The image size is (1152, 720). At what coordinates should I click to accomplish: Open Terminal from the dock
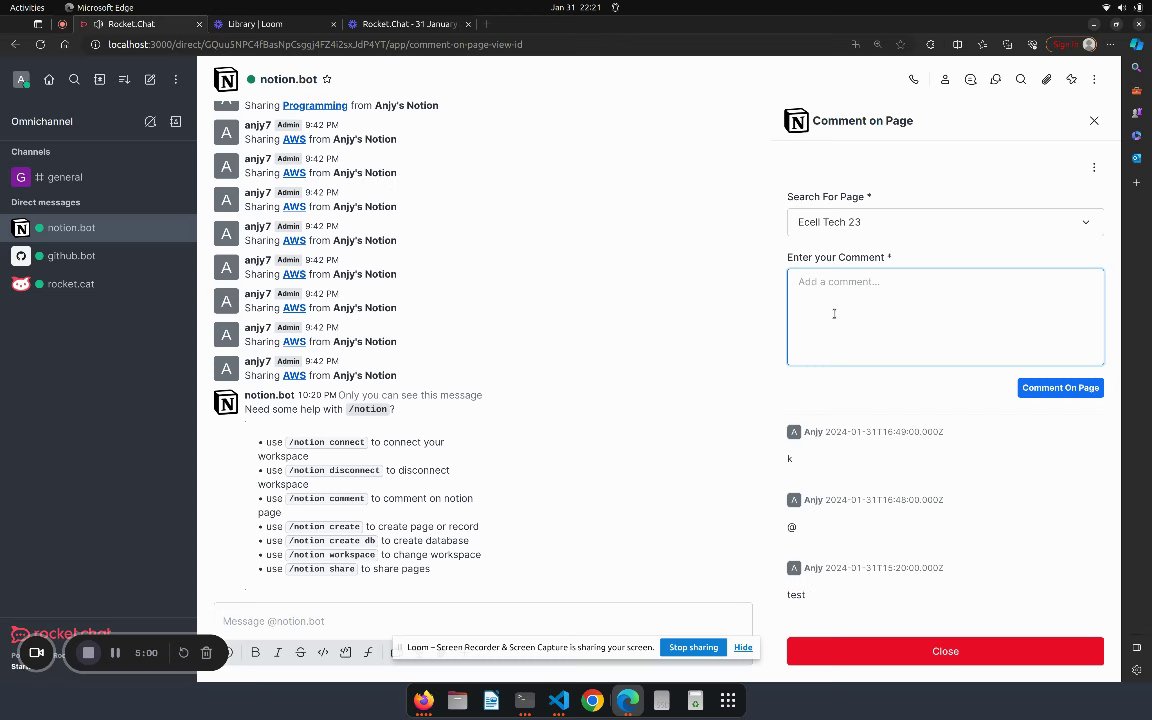pos(525,700)
